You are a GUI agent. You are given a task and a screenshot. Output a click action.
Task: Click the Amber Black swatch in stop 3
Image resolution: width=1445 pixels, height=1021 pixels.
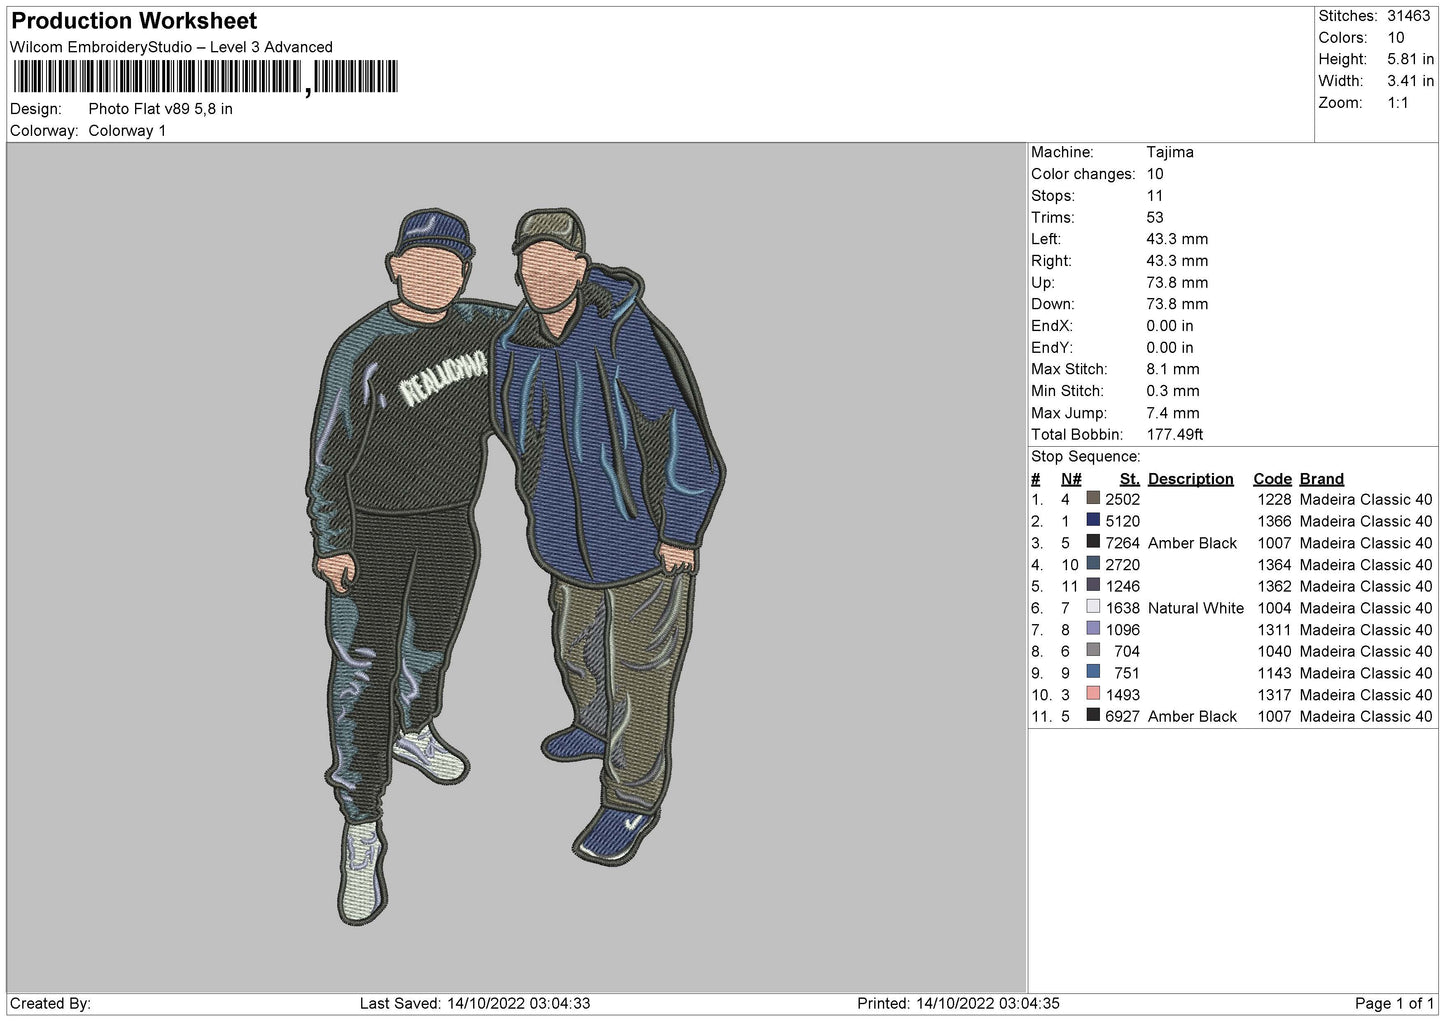point(1093,543)
